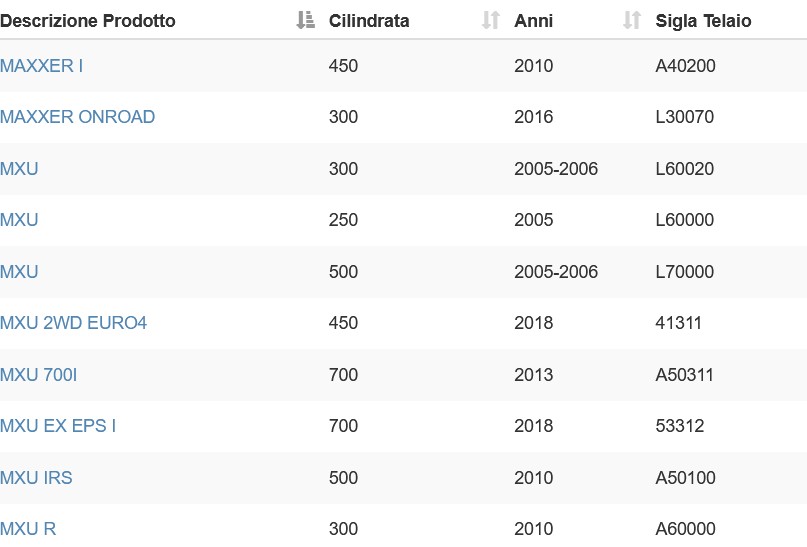
Task: Open the MXU R link
Action: click(x=28, y=528)
